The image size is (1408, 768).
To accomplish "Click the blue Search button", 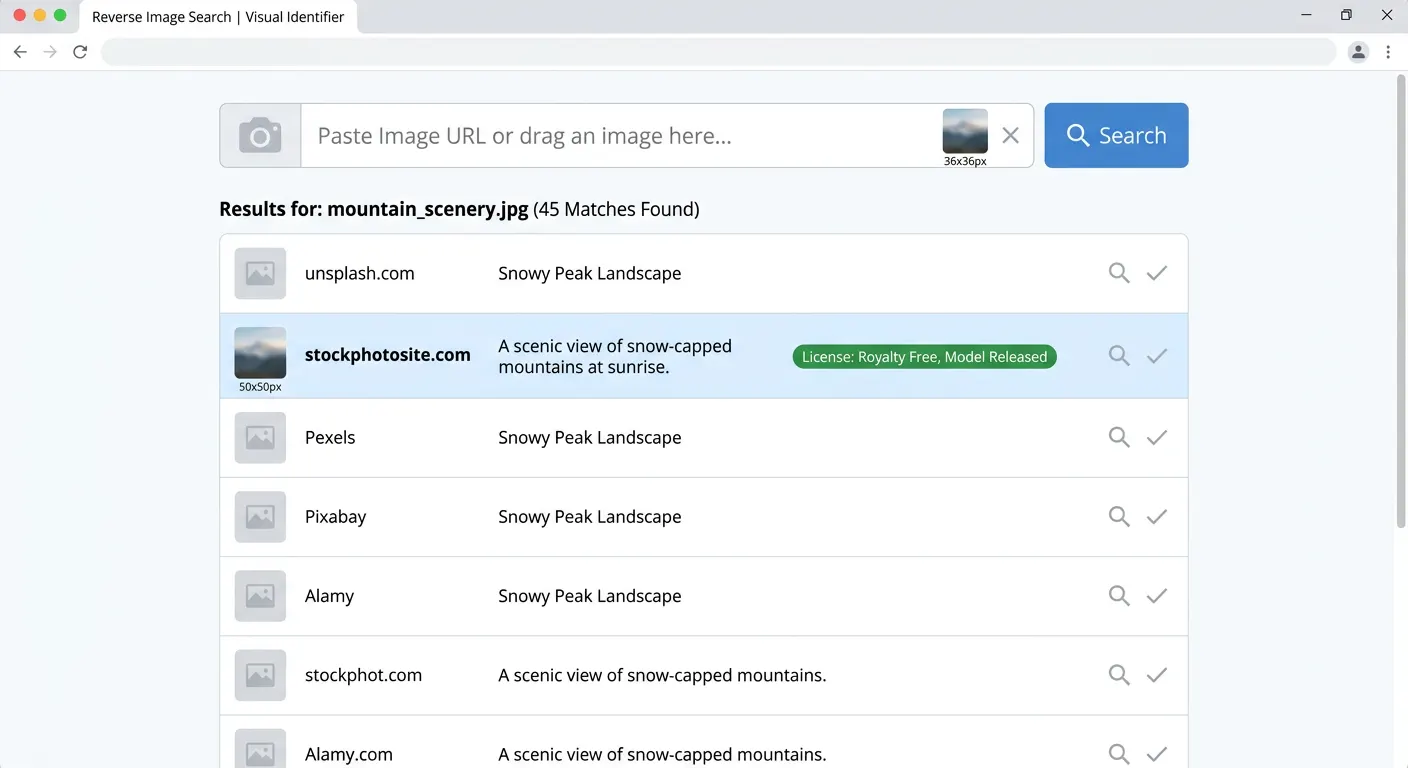I will tap(1116, 135).
